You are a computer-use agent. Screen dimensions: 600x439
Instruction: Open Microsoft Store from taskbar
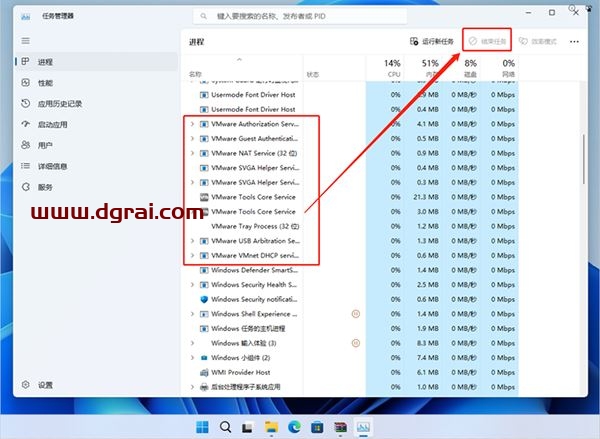pos(317,426)
